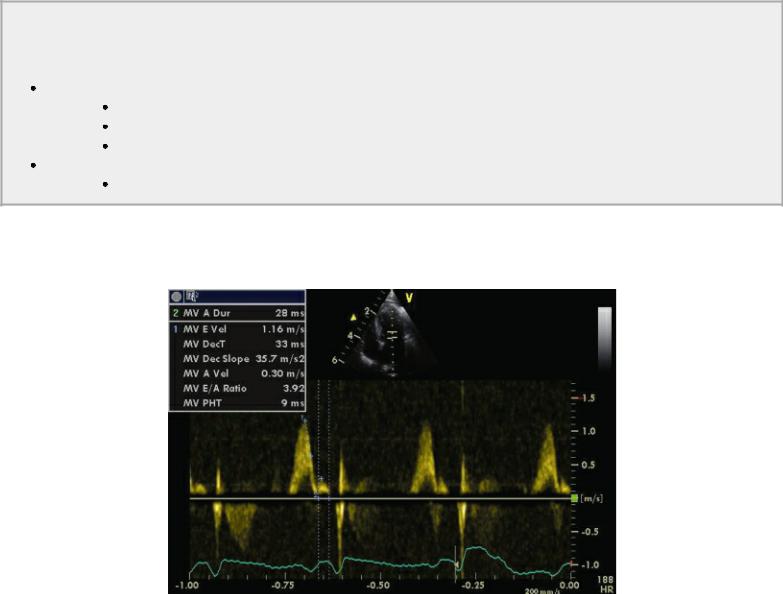Select the MV PHT 9 ms row

coord(238,403)
